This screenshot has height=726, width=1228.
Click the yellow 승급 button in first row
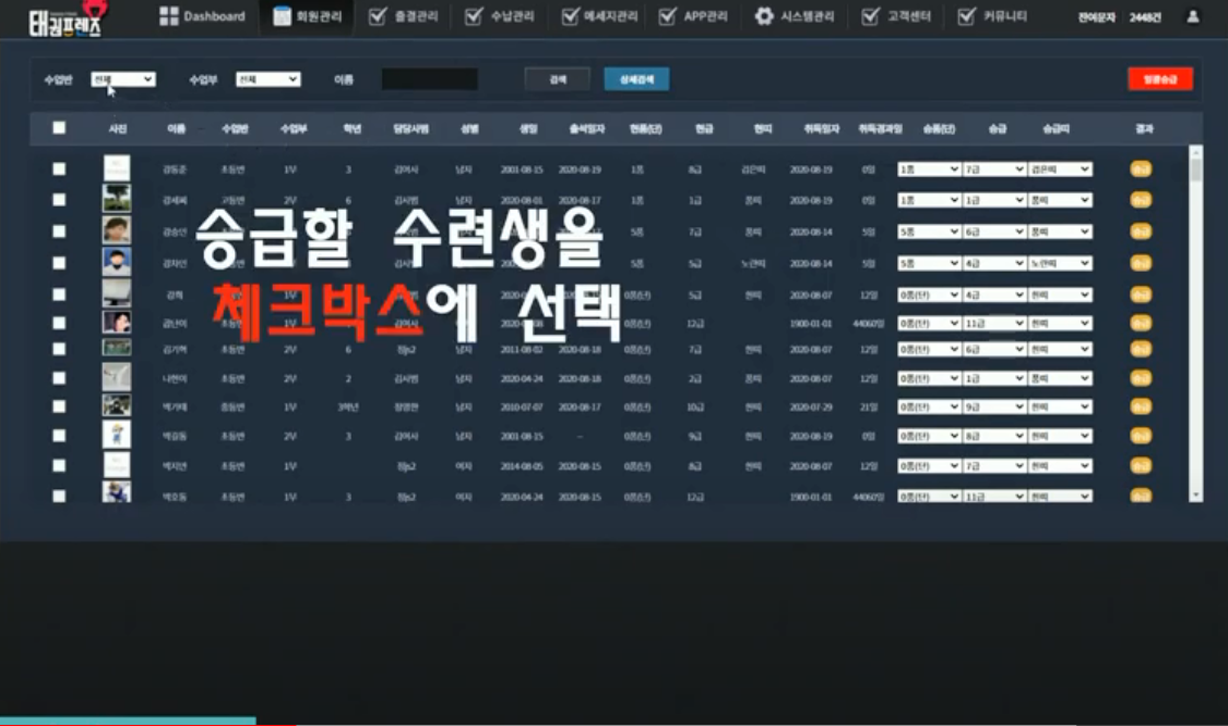click(x=1140, y=170)
